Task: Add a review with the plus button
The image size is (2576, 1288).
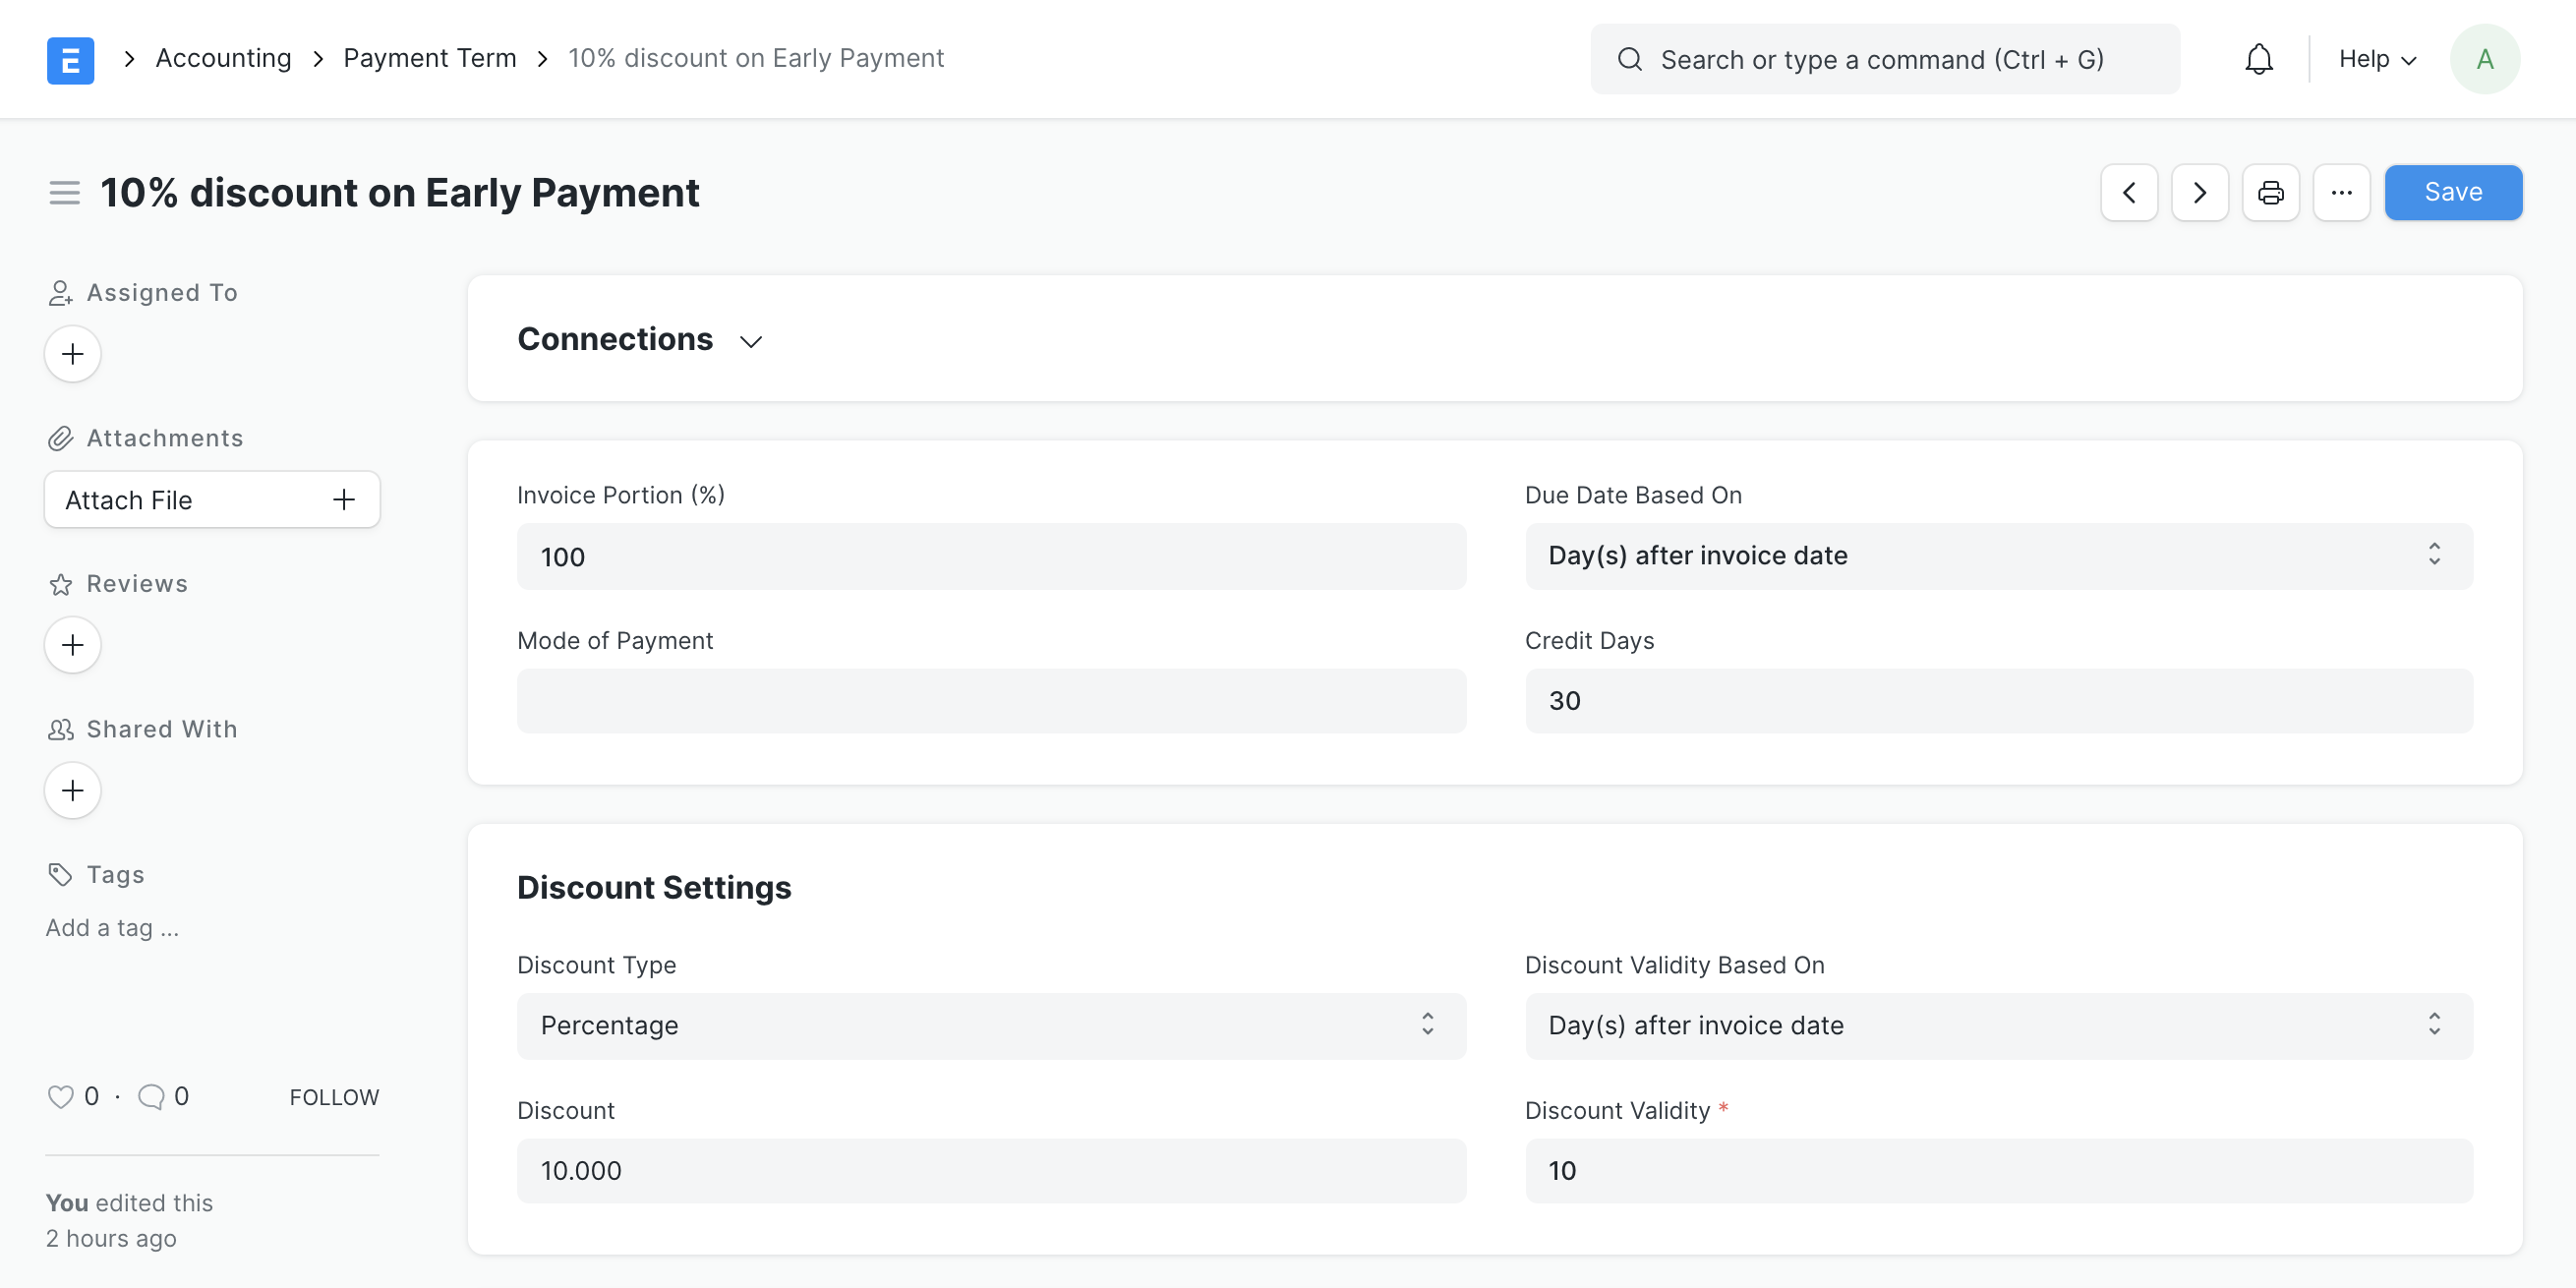Action: (72, 645)
